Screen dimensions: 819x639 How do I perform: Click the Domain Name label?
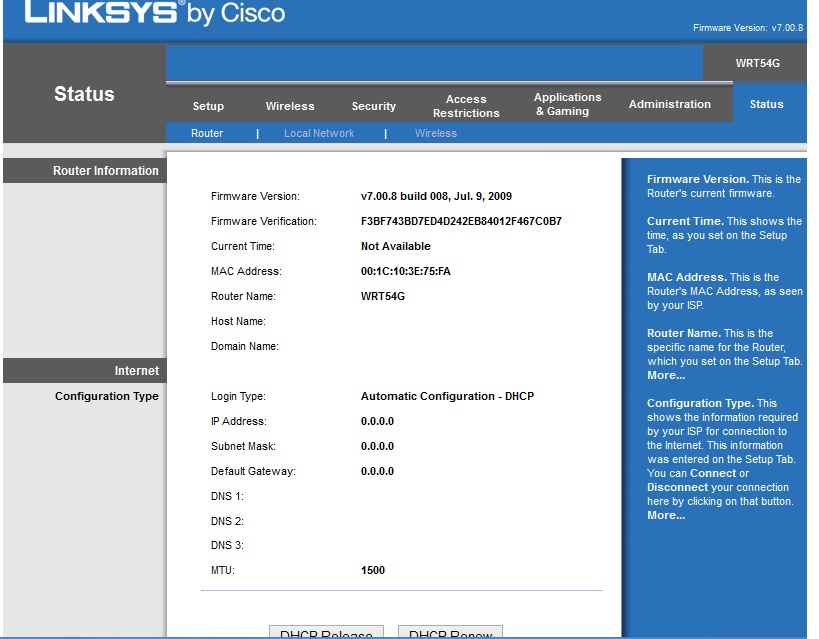[244, 346]
